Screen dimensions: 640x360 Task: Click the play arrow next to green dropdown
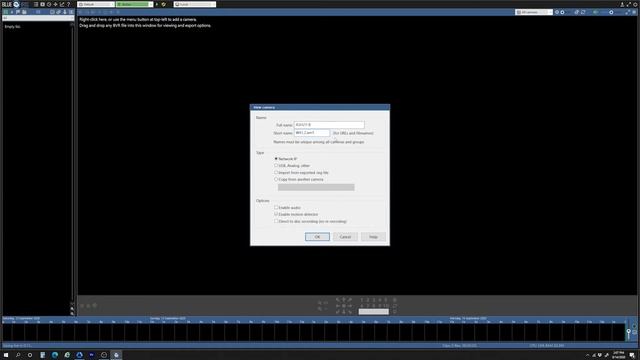pyautogui.click(x=157, y=4)
